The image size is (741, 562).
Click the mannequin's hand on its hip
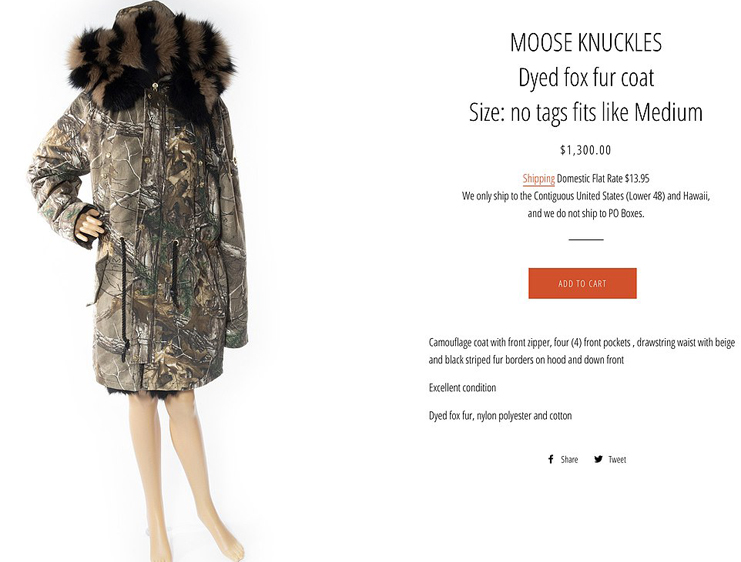[x=89, y=225]
